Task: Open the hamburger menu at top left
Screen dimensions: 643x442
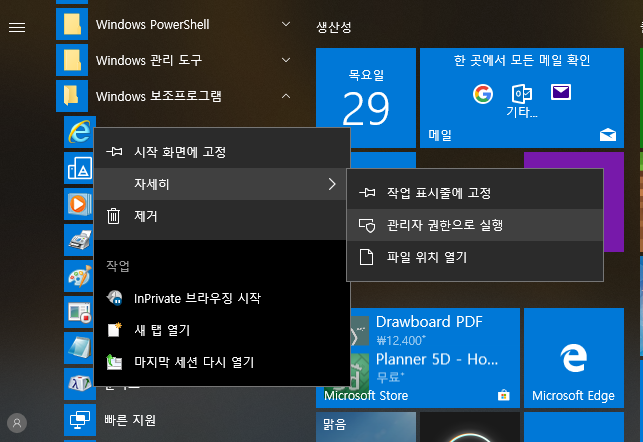Action: click(17, 27)
